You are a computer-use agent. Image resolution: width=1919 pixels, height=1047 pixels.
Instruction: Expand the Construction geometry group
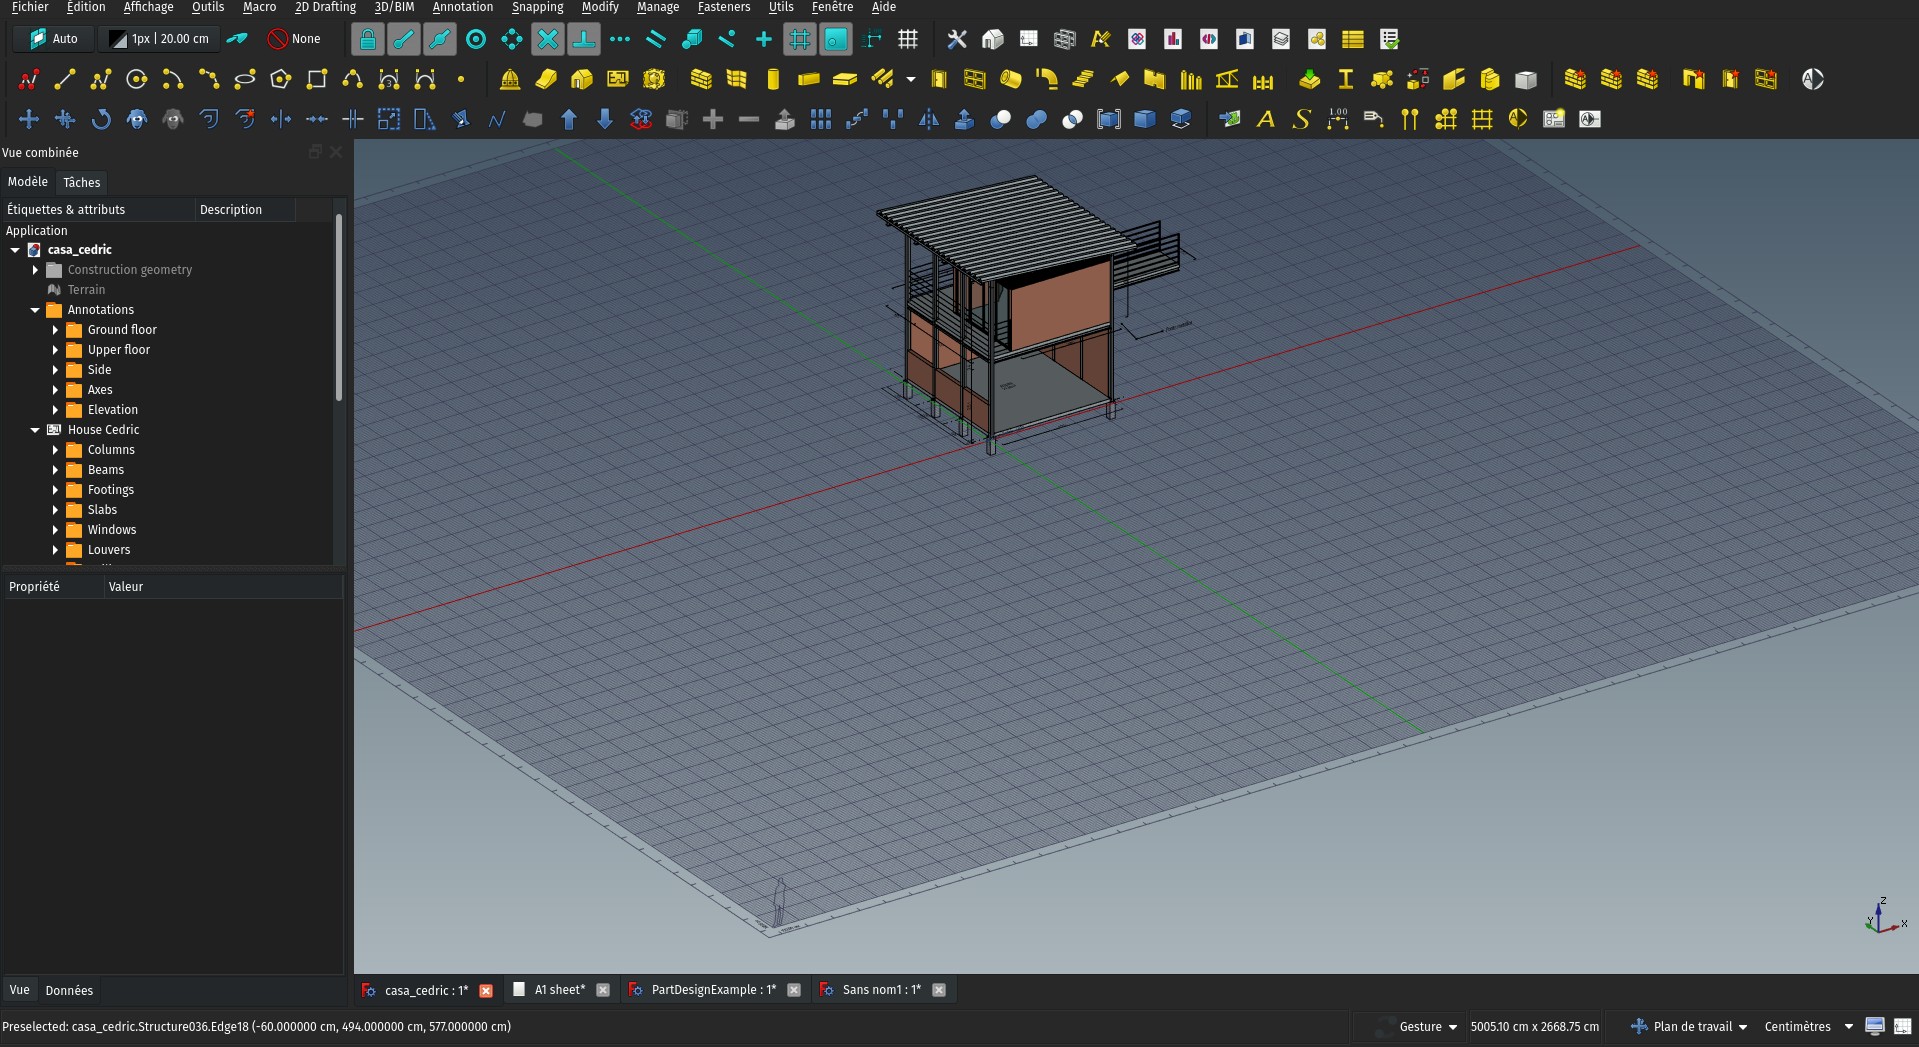35,270
